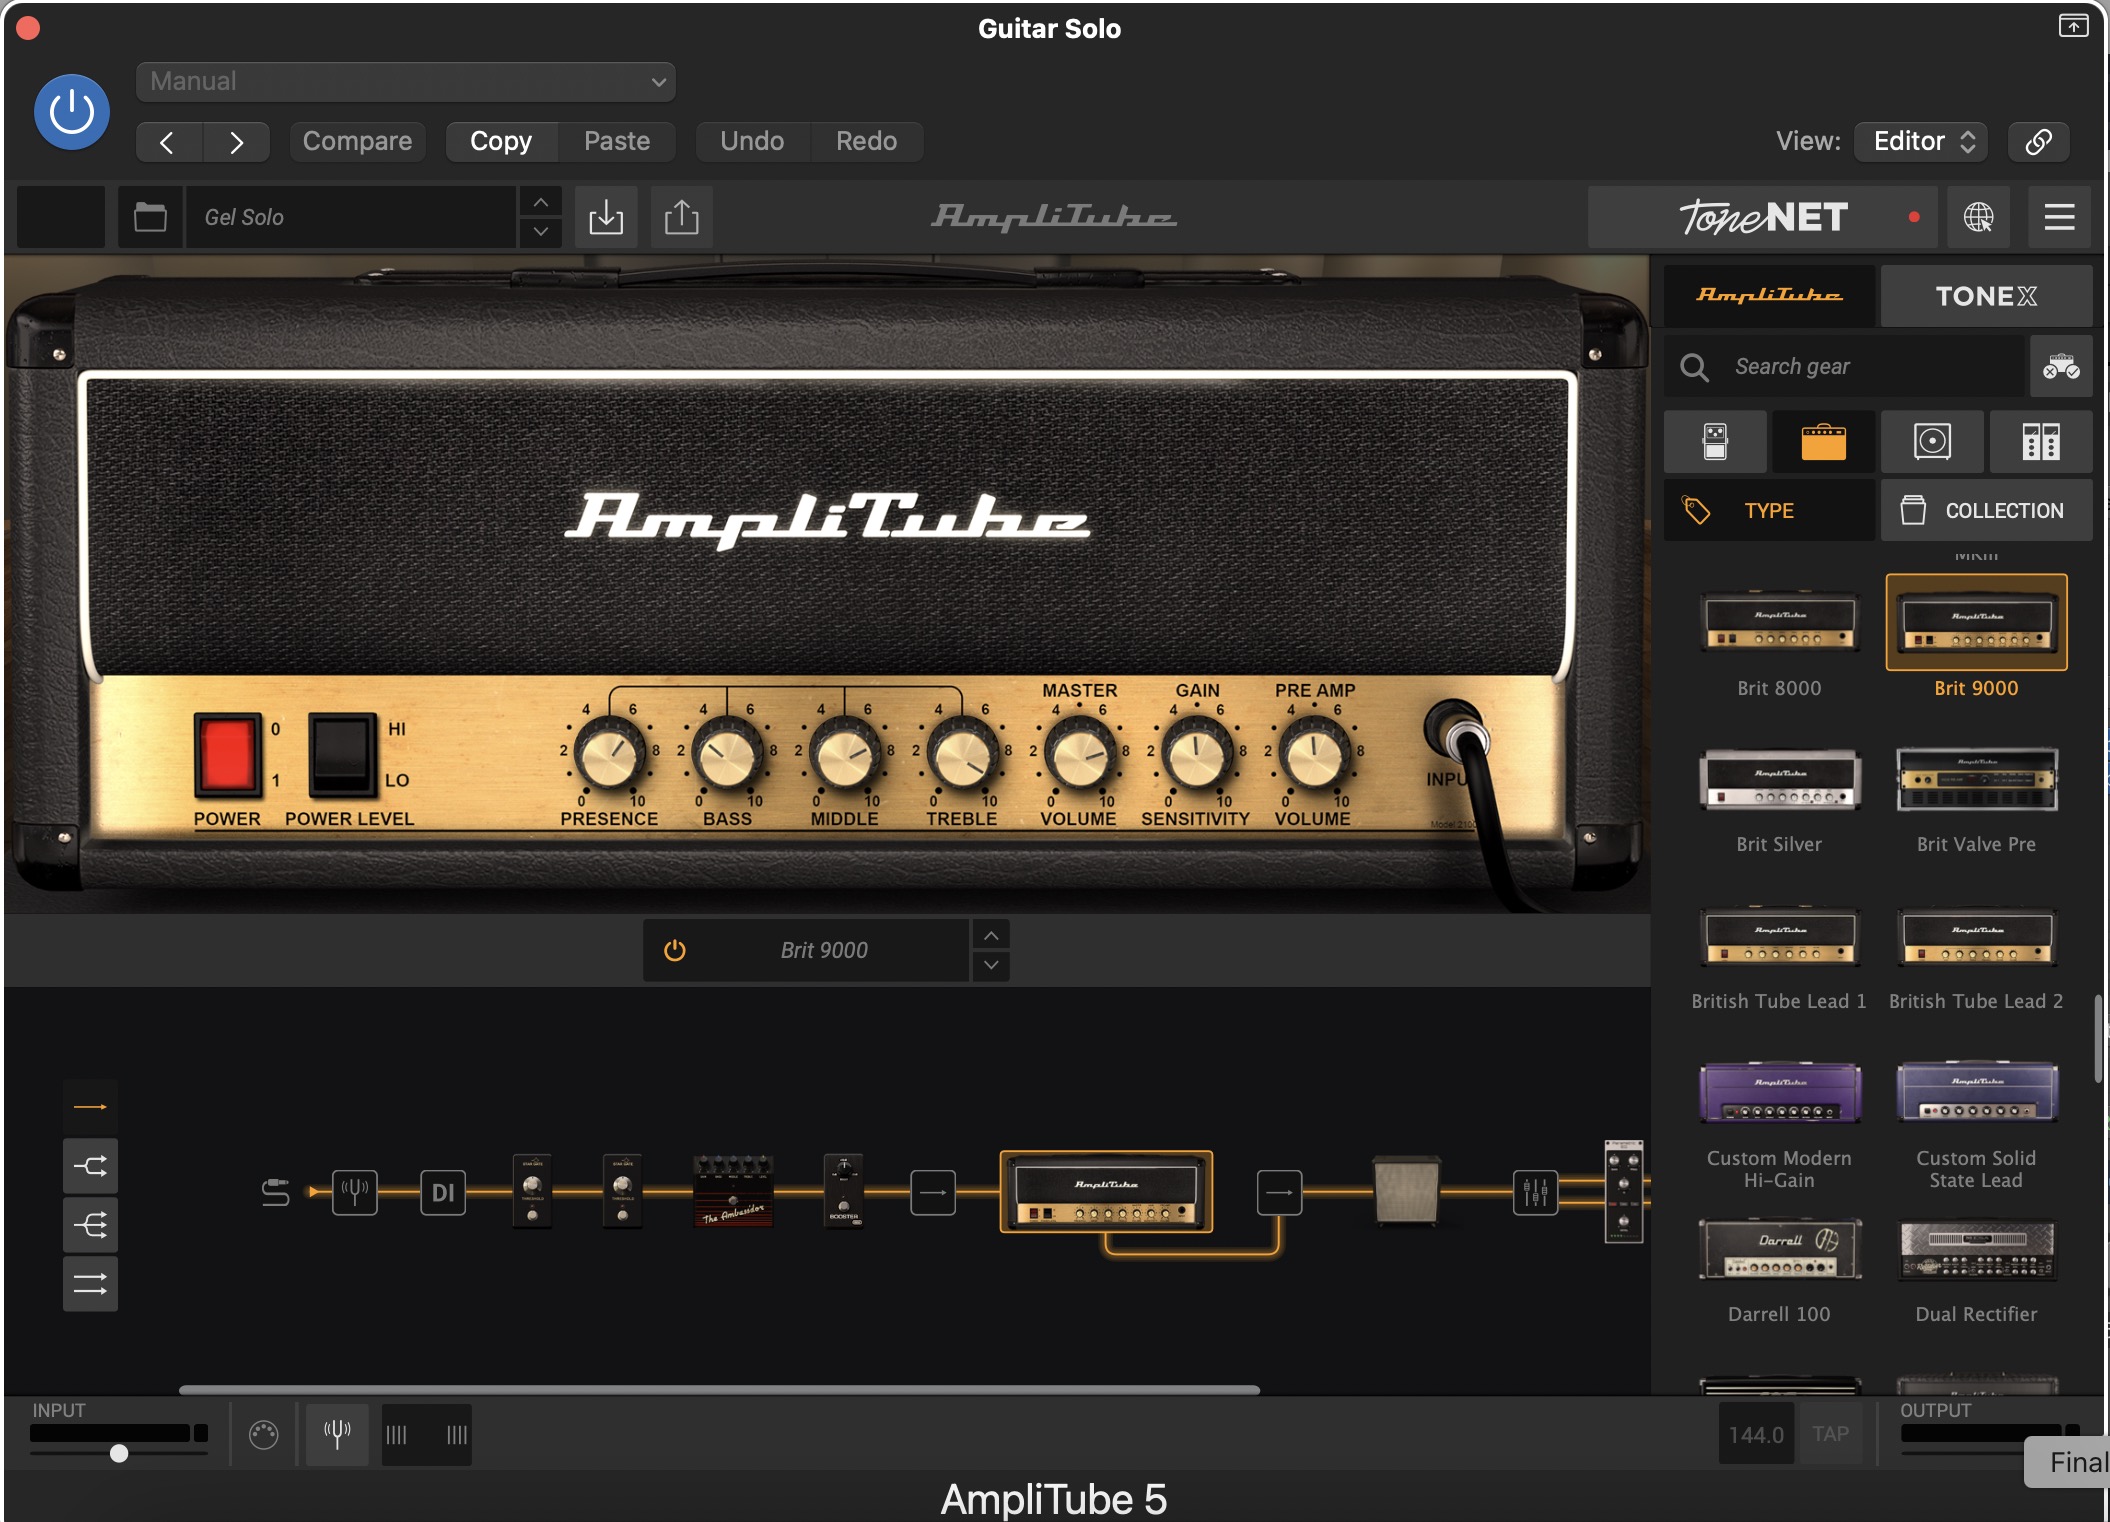Select the Custom Solid State Lead amp
Viewport: 2110px width, 1522px height.
point(1976,1092)
